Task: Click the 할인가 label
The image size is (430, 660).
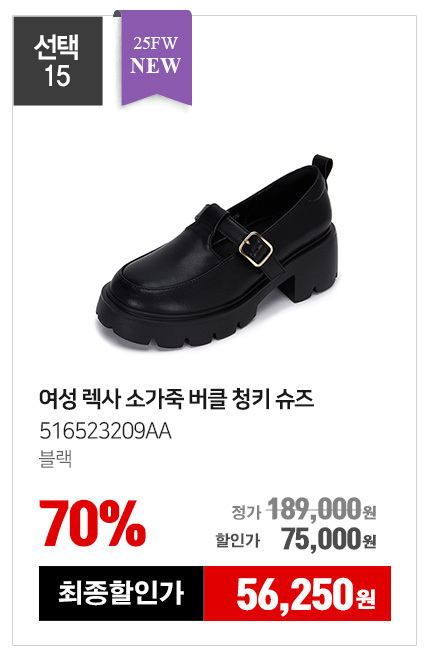Action: point(238,540)
